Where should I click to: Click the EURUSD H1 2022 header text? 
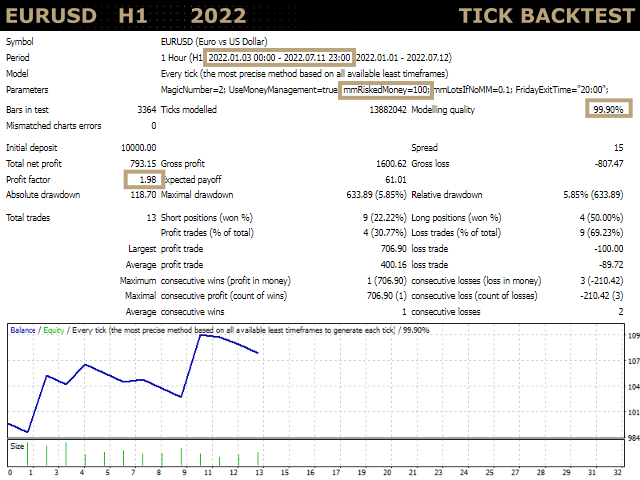[x=125, y=16]
